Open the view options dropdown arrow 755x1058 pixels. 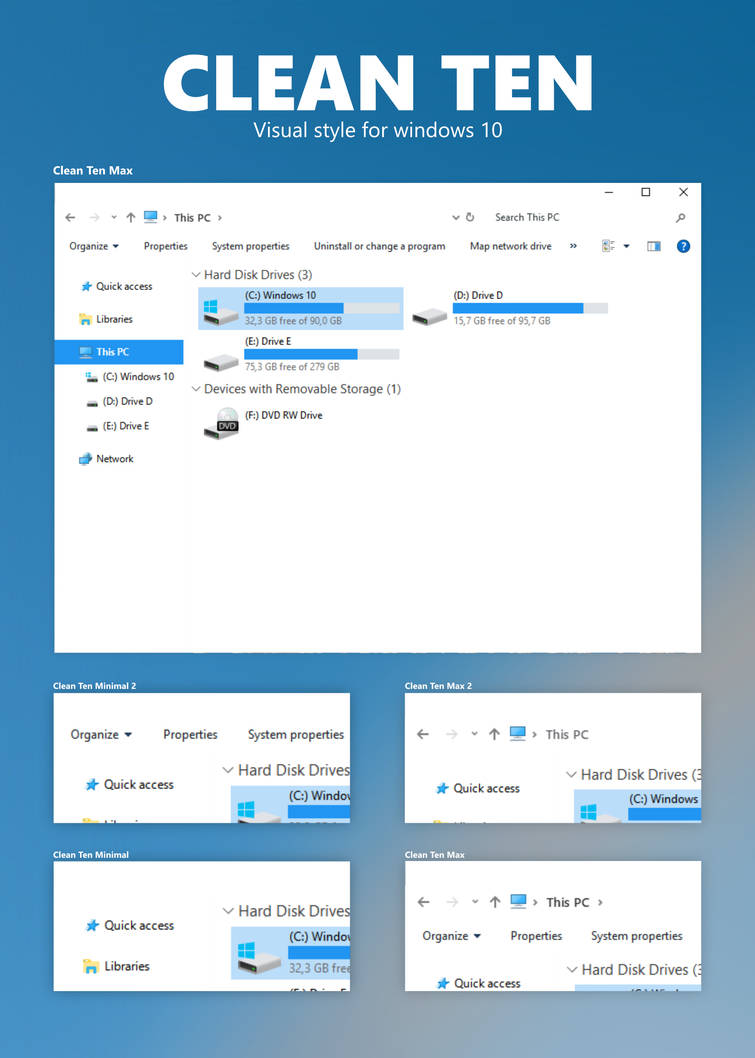pyautogui.click(x=627, y=246)
